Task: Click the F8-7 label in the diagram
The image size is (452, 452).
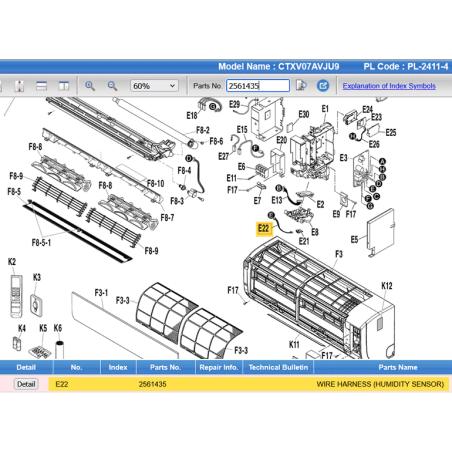Action: point(167,218)
